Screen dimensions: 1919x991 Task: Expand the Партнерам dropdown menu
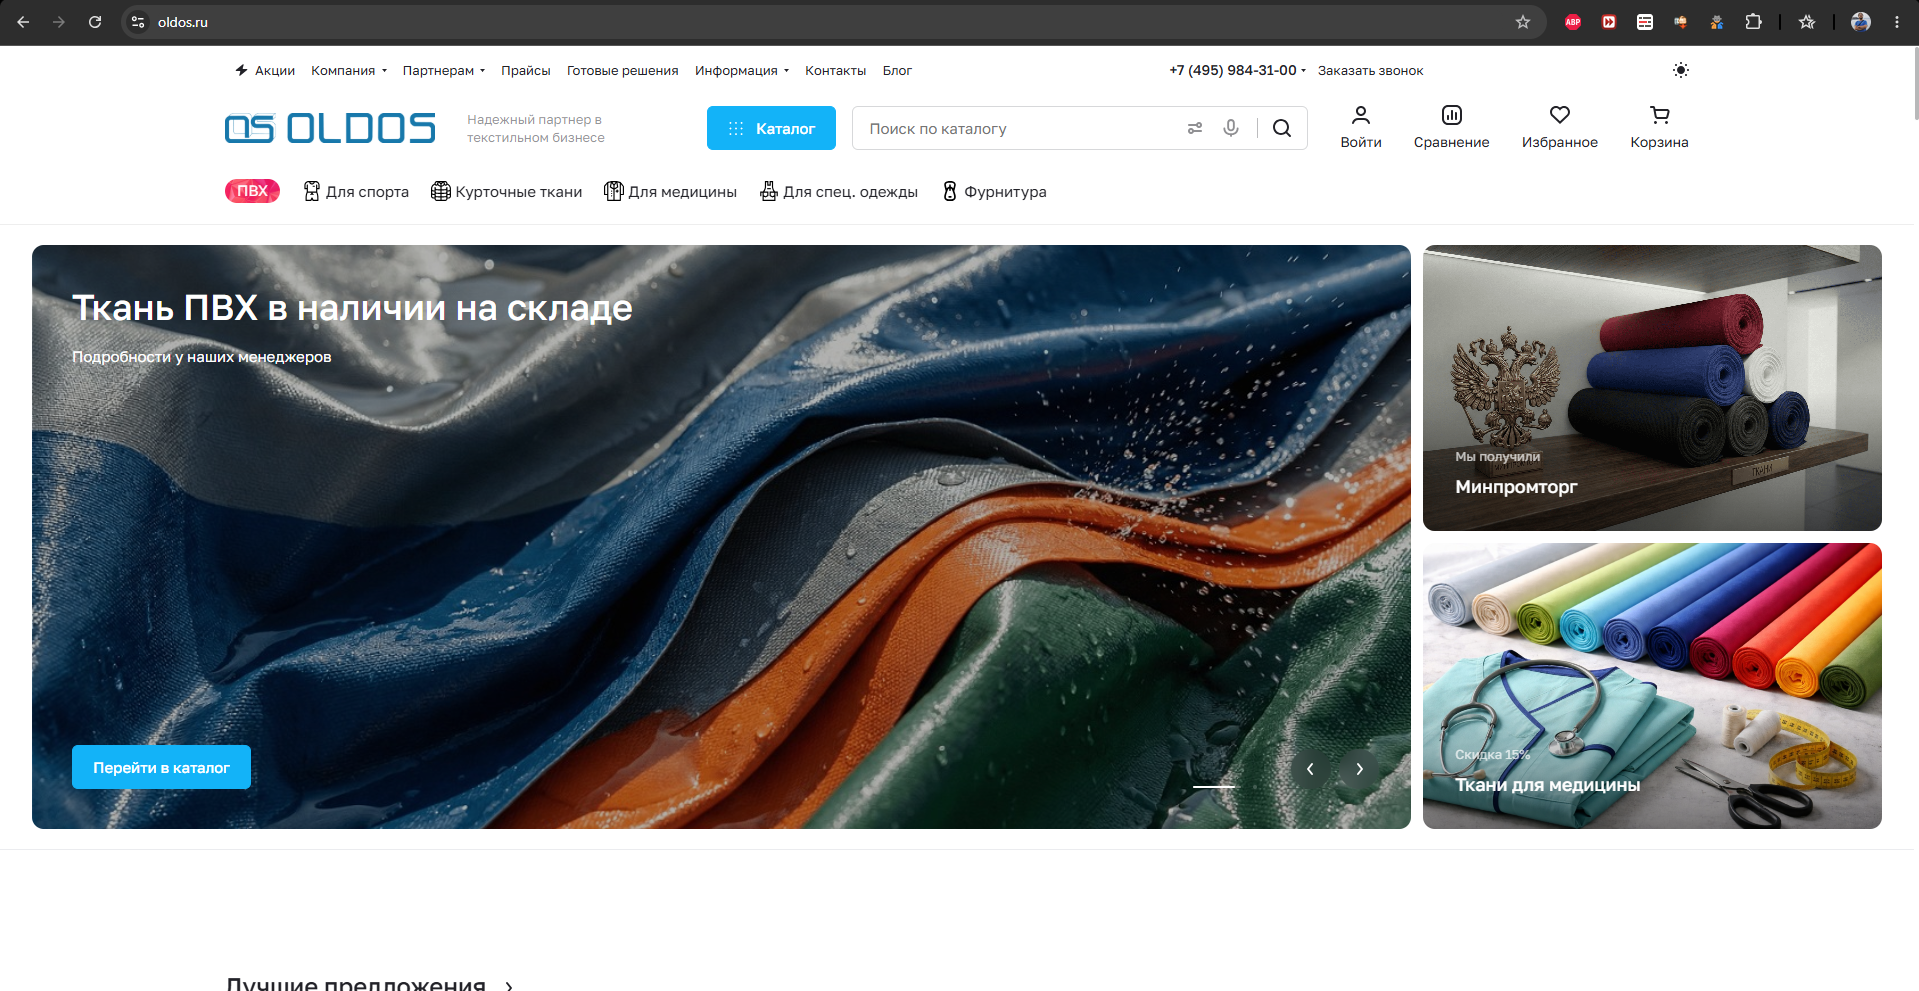pos(444,70)
